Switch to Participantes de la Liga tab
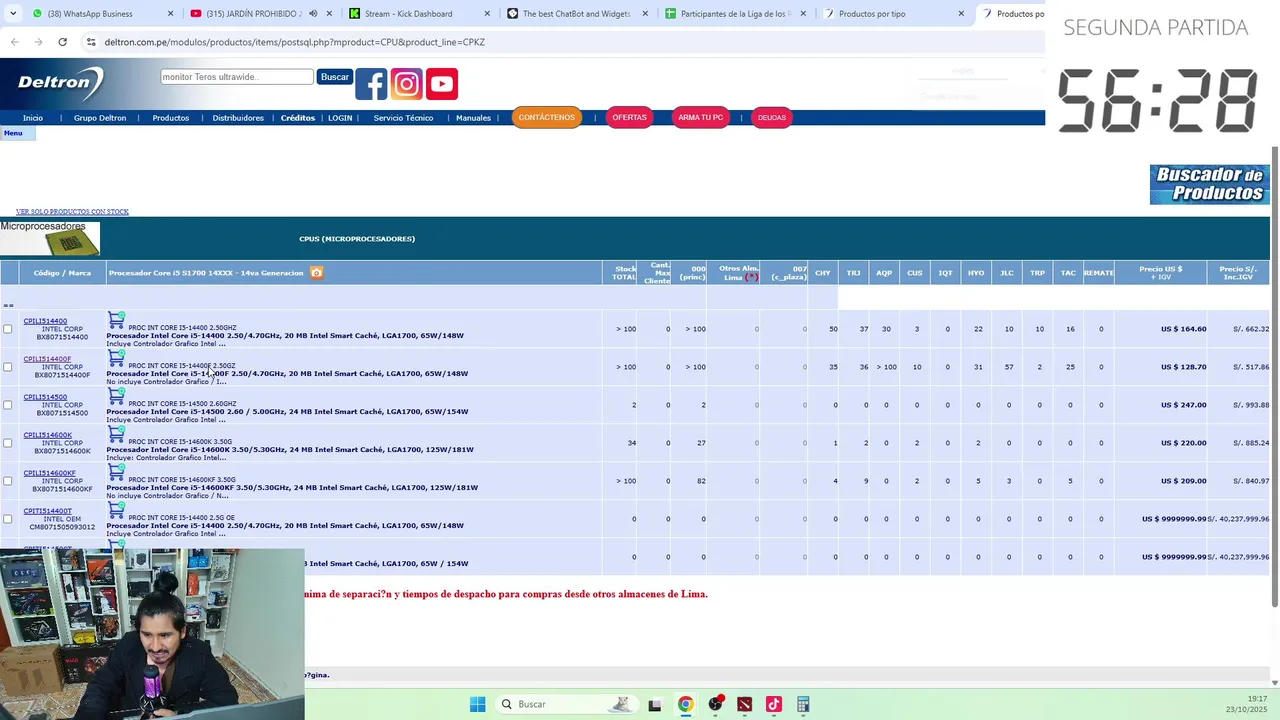Screen dimensions: 1280x720 click(735, 14)
